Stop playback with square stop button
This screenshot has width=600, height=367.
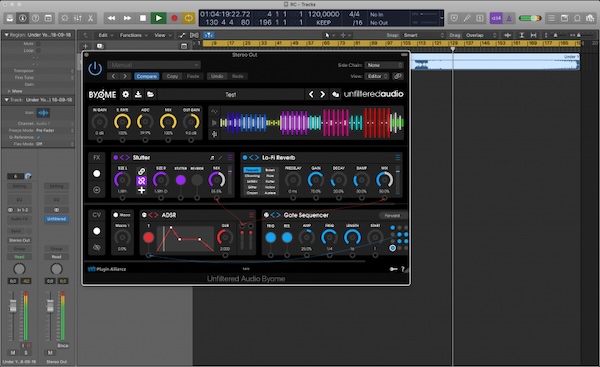(x=143, y=18)
